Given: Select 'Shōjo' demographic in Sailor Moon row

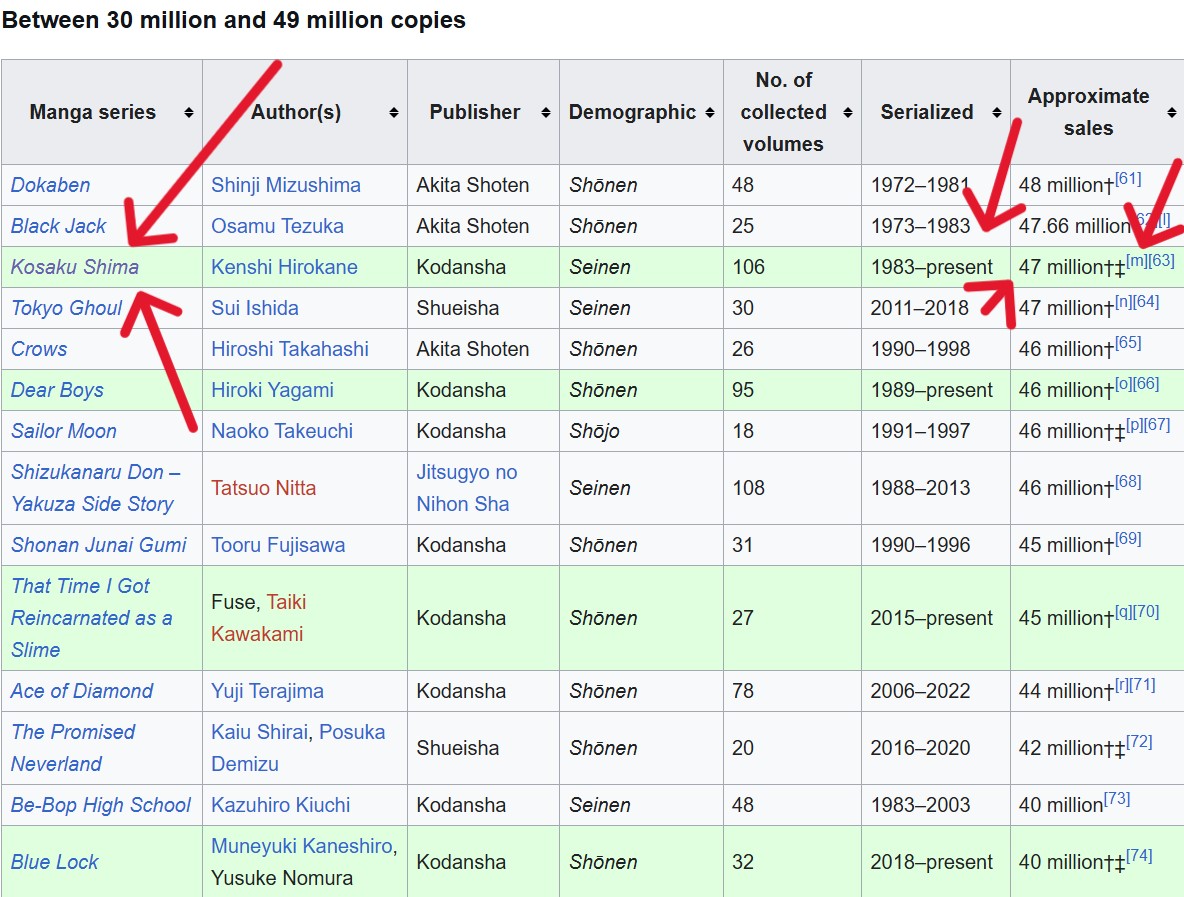Looking at the screenshot, I should 594,431.
